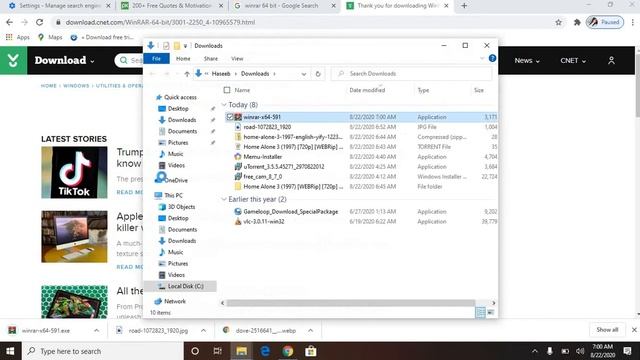The width and height of the screenshot is (640, 360).
Task: Switch to large icons view in Explorer
Action: pyautogui.click(x=491, y=313)
